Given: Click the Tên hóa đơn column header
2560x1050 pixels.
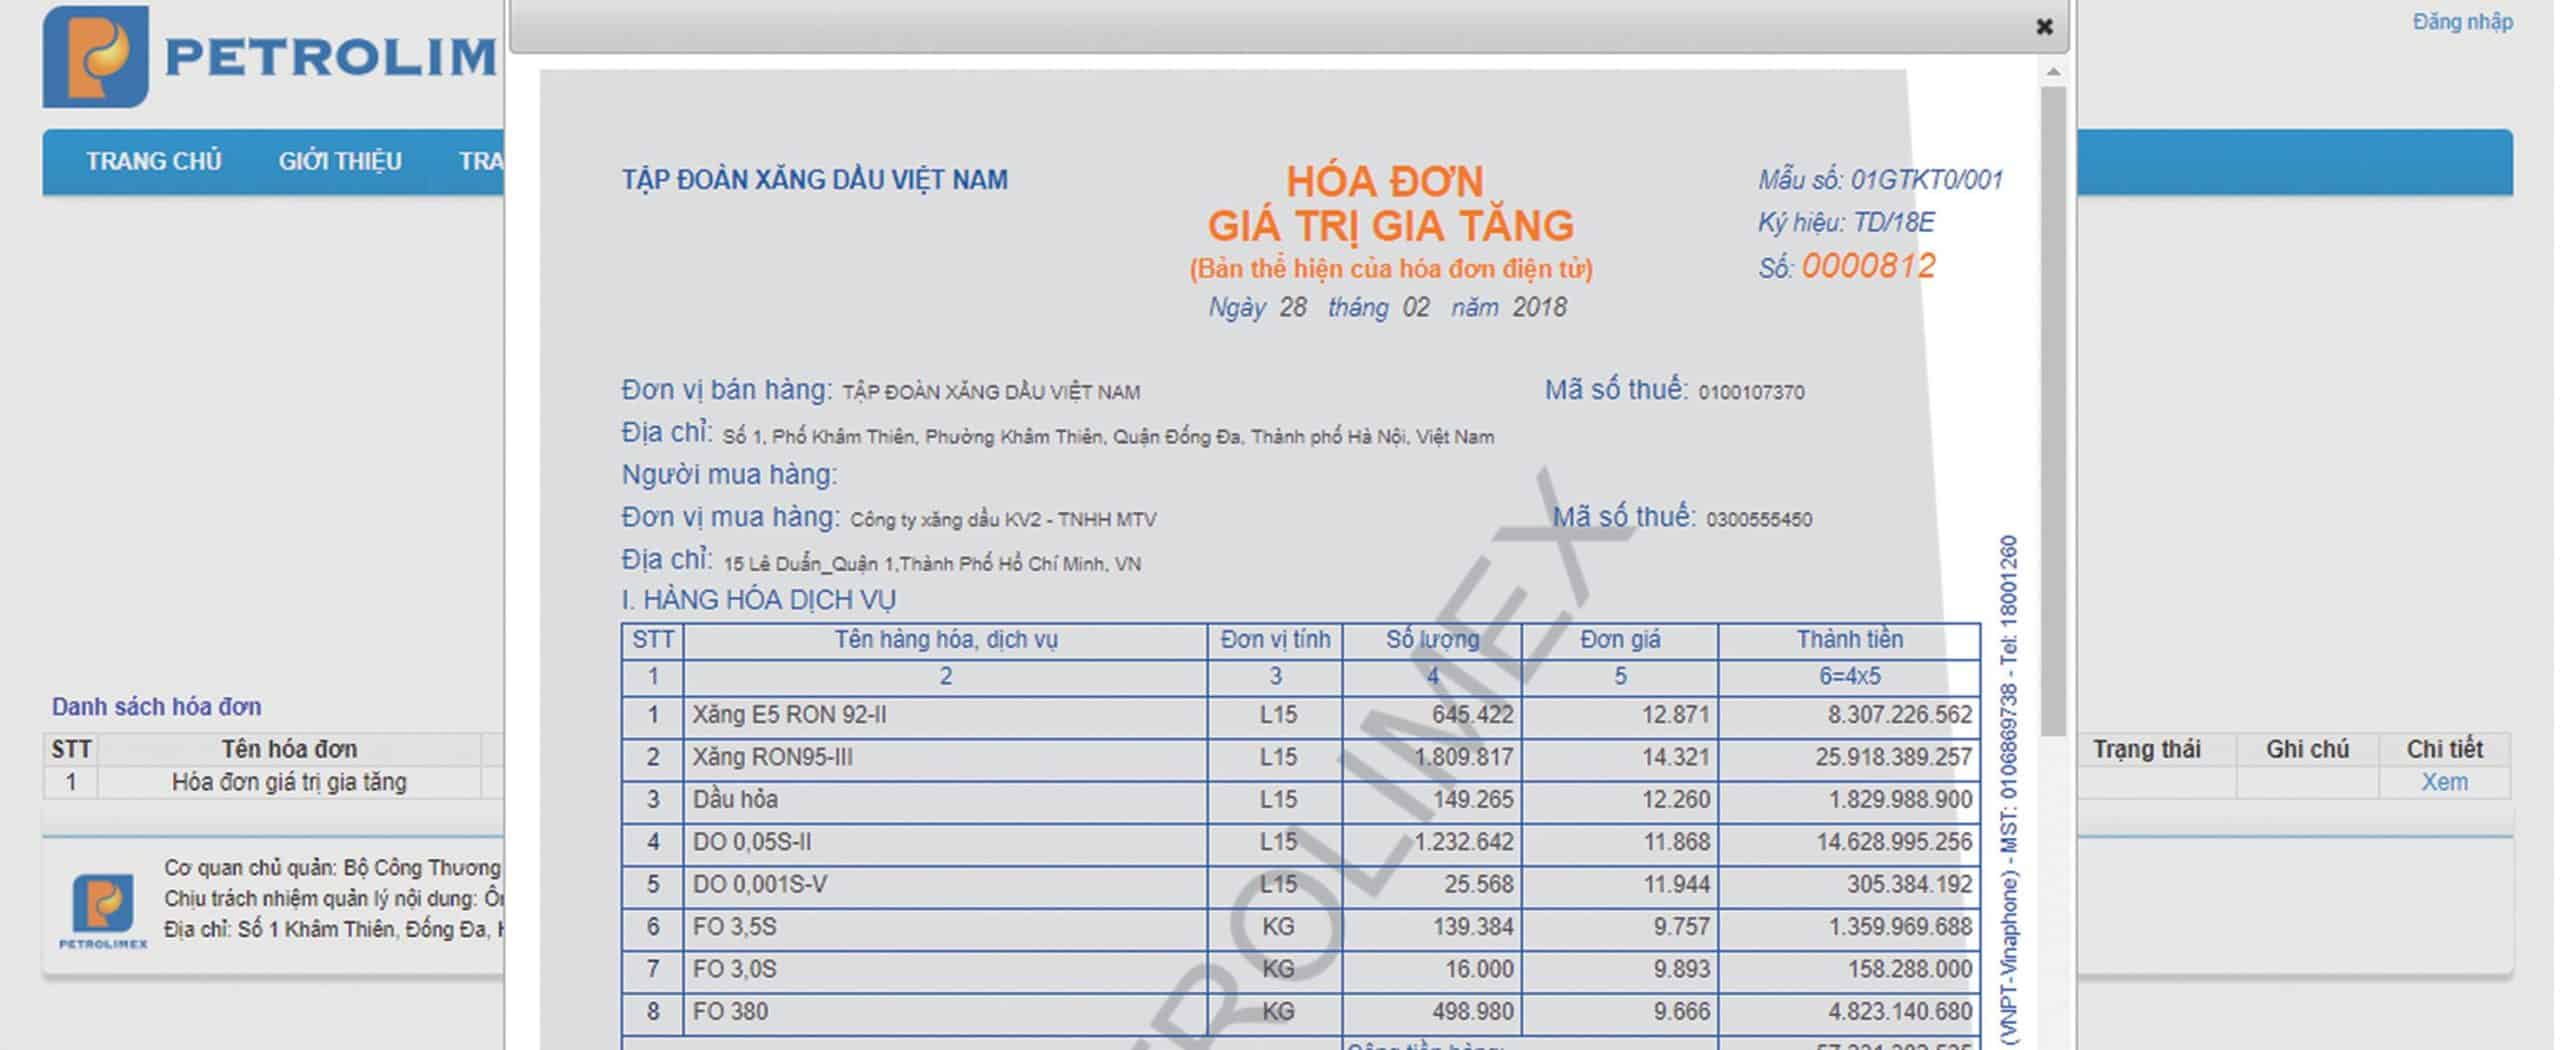Looking at the screenshot, I should tap(289, 749).
